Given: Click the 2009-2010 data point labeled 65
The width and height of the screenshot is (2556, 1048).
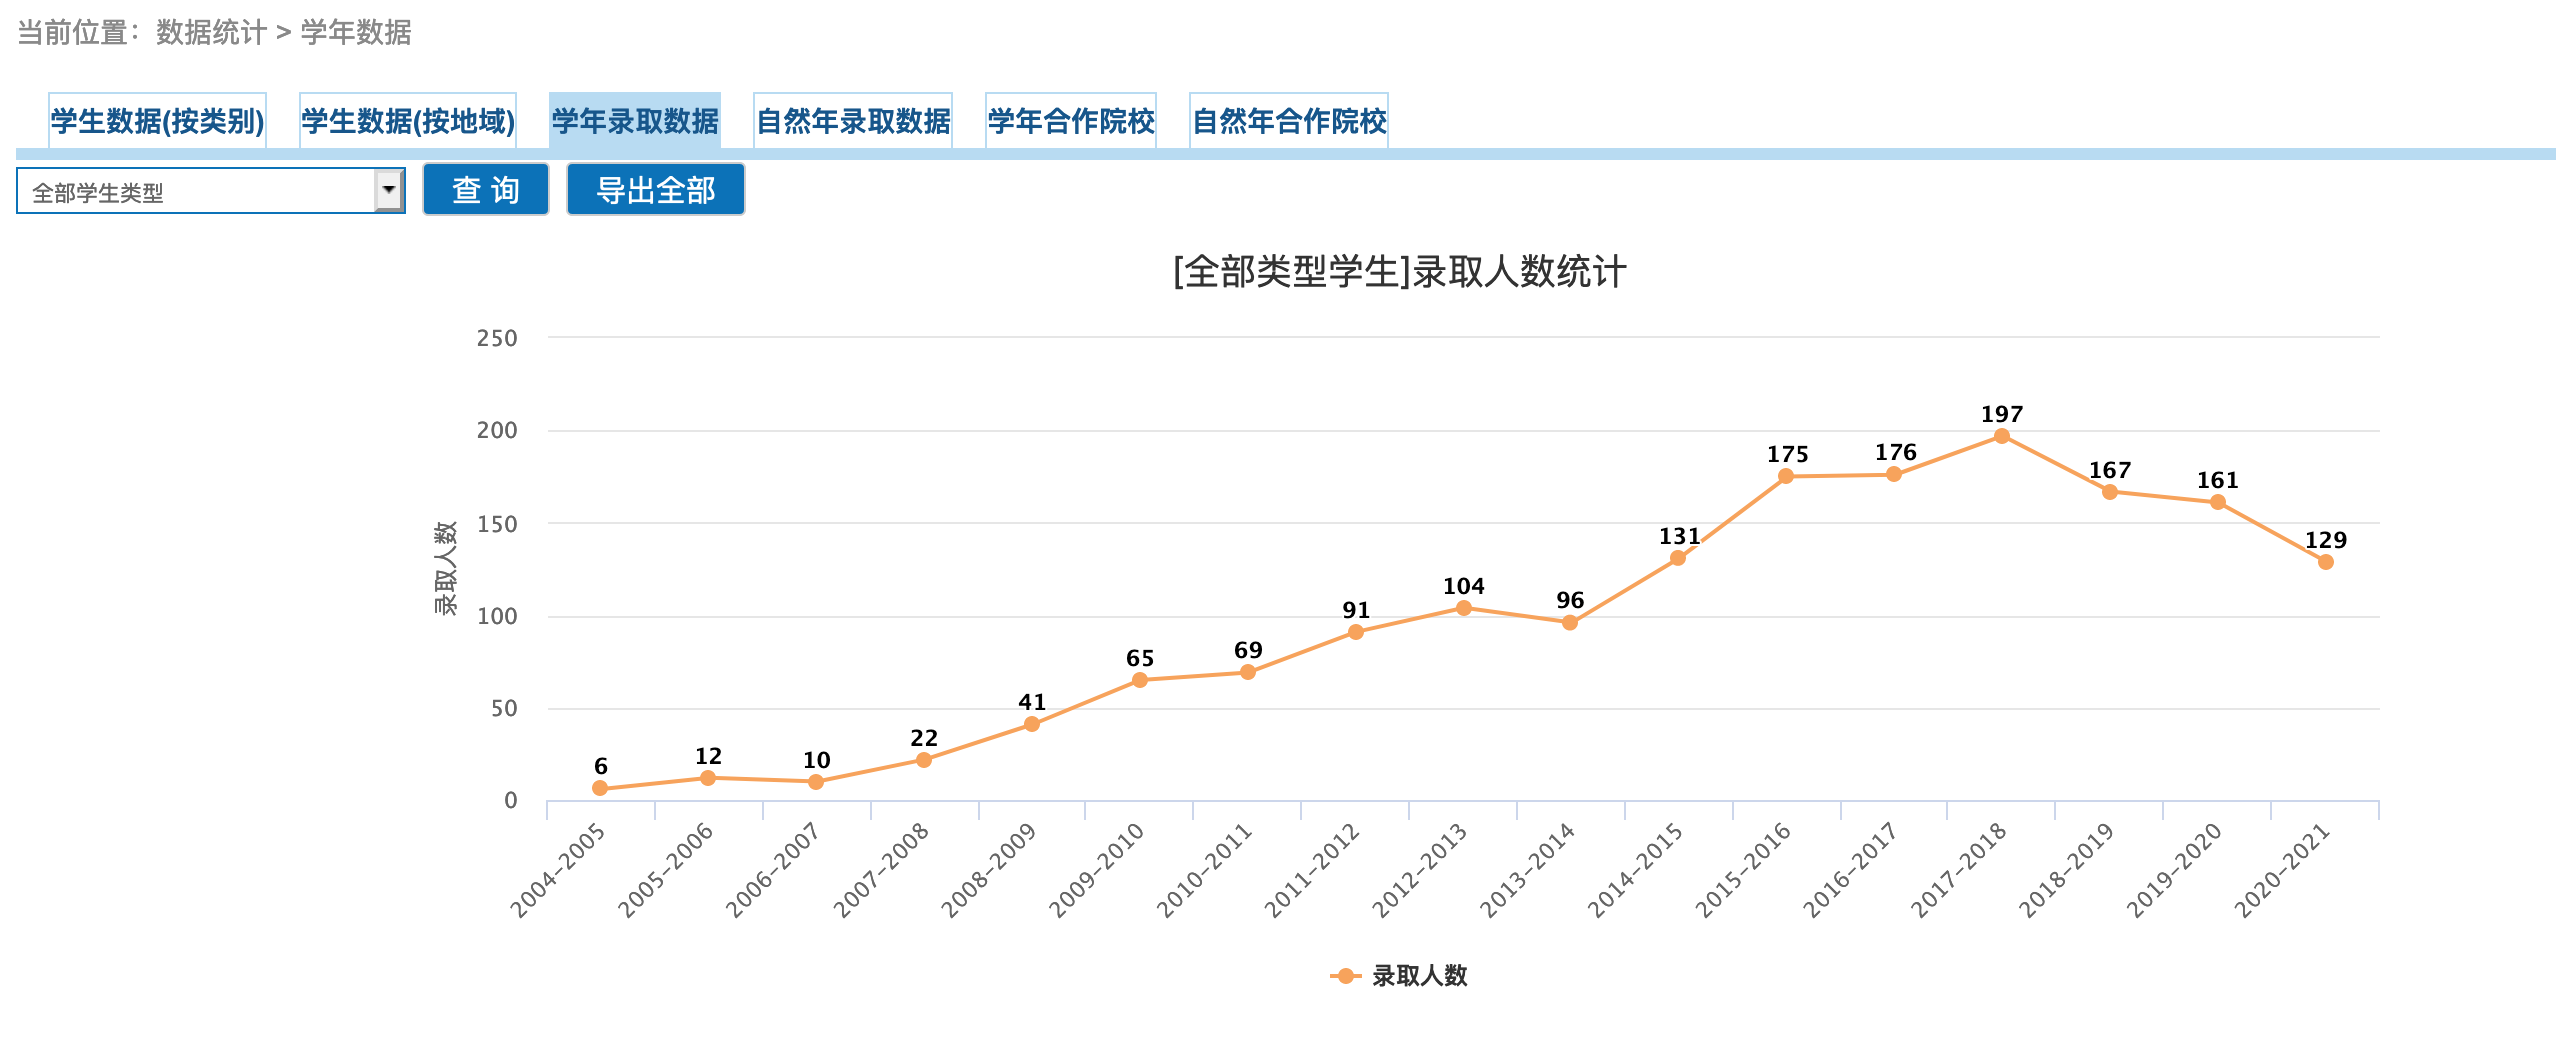Looking at the screenshot, I should point(1139,680).
